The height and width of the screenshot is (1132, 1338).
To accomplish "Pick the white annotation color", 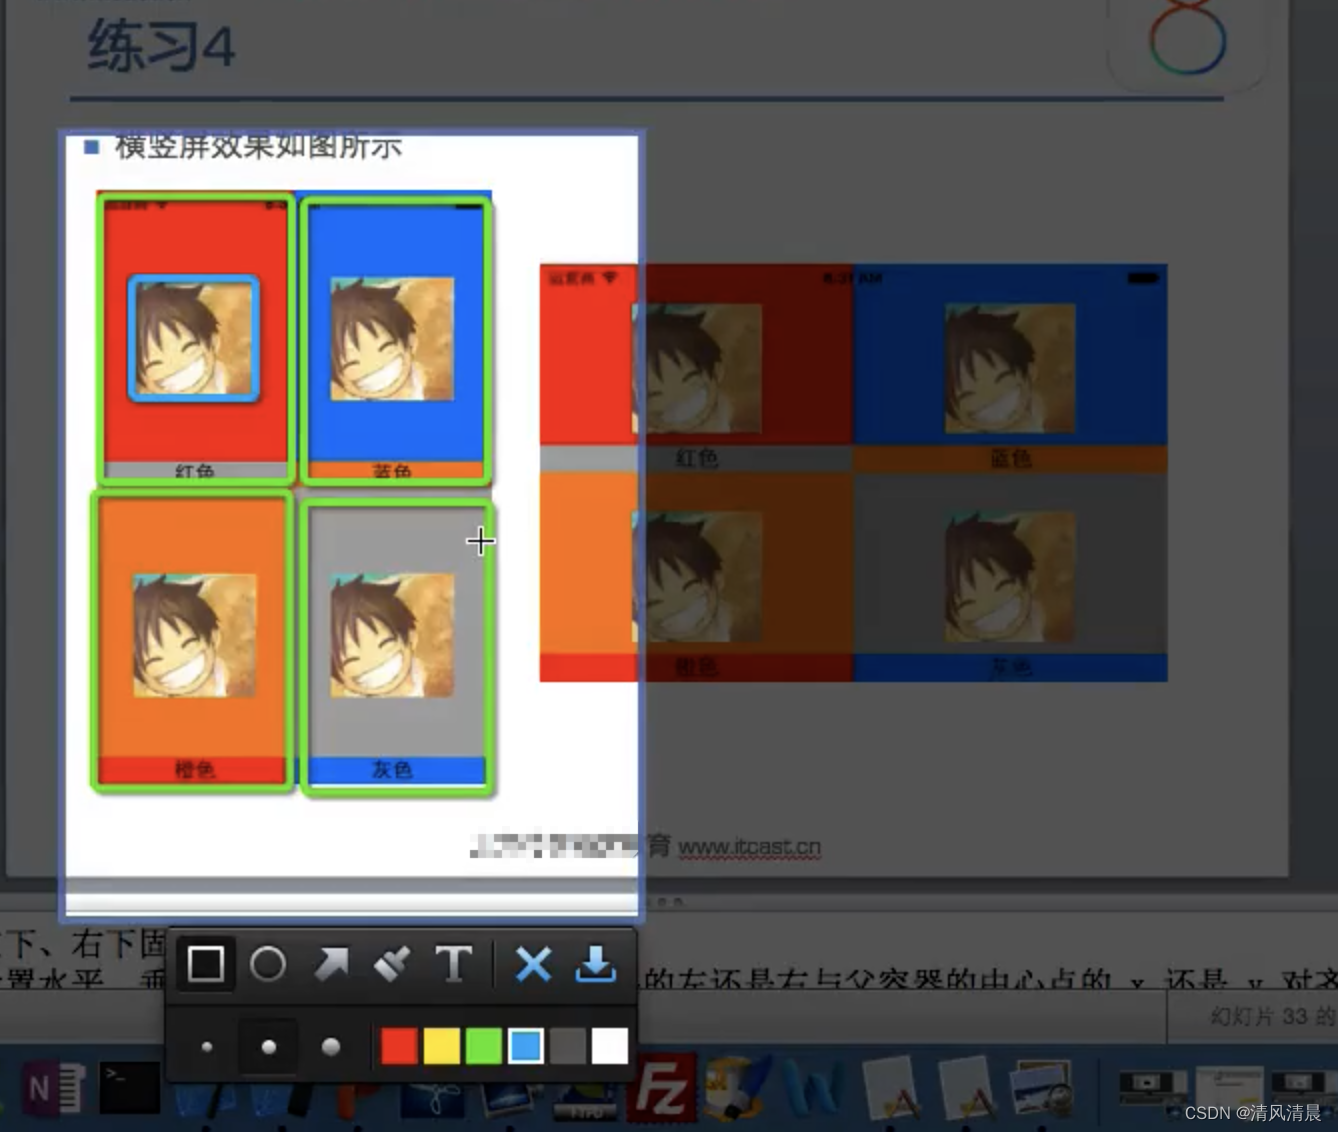I will tap(610, 1047).
